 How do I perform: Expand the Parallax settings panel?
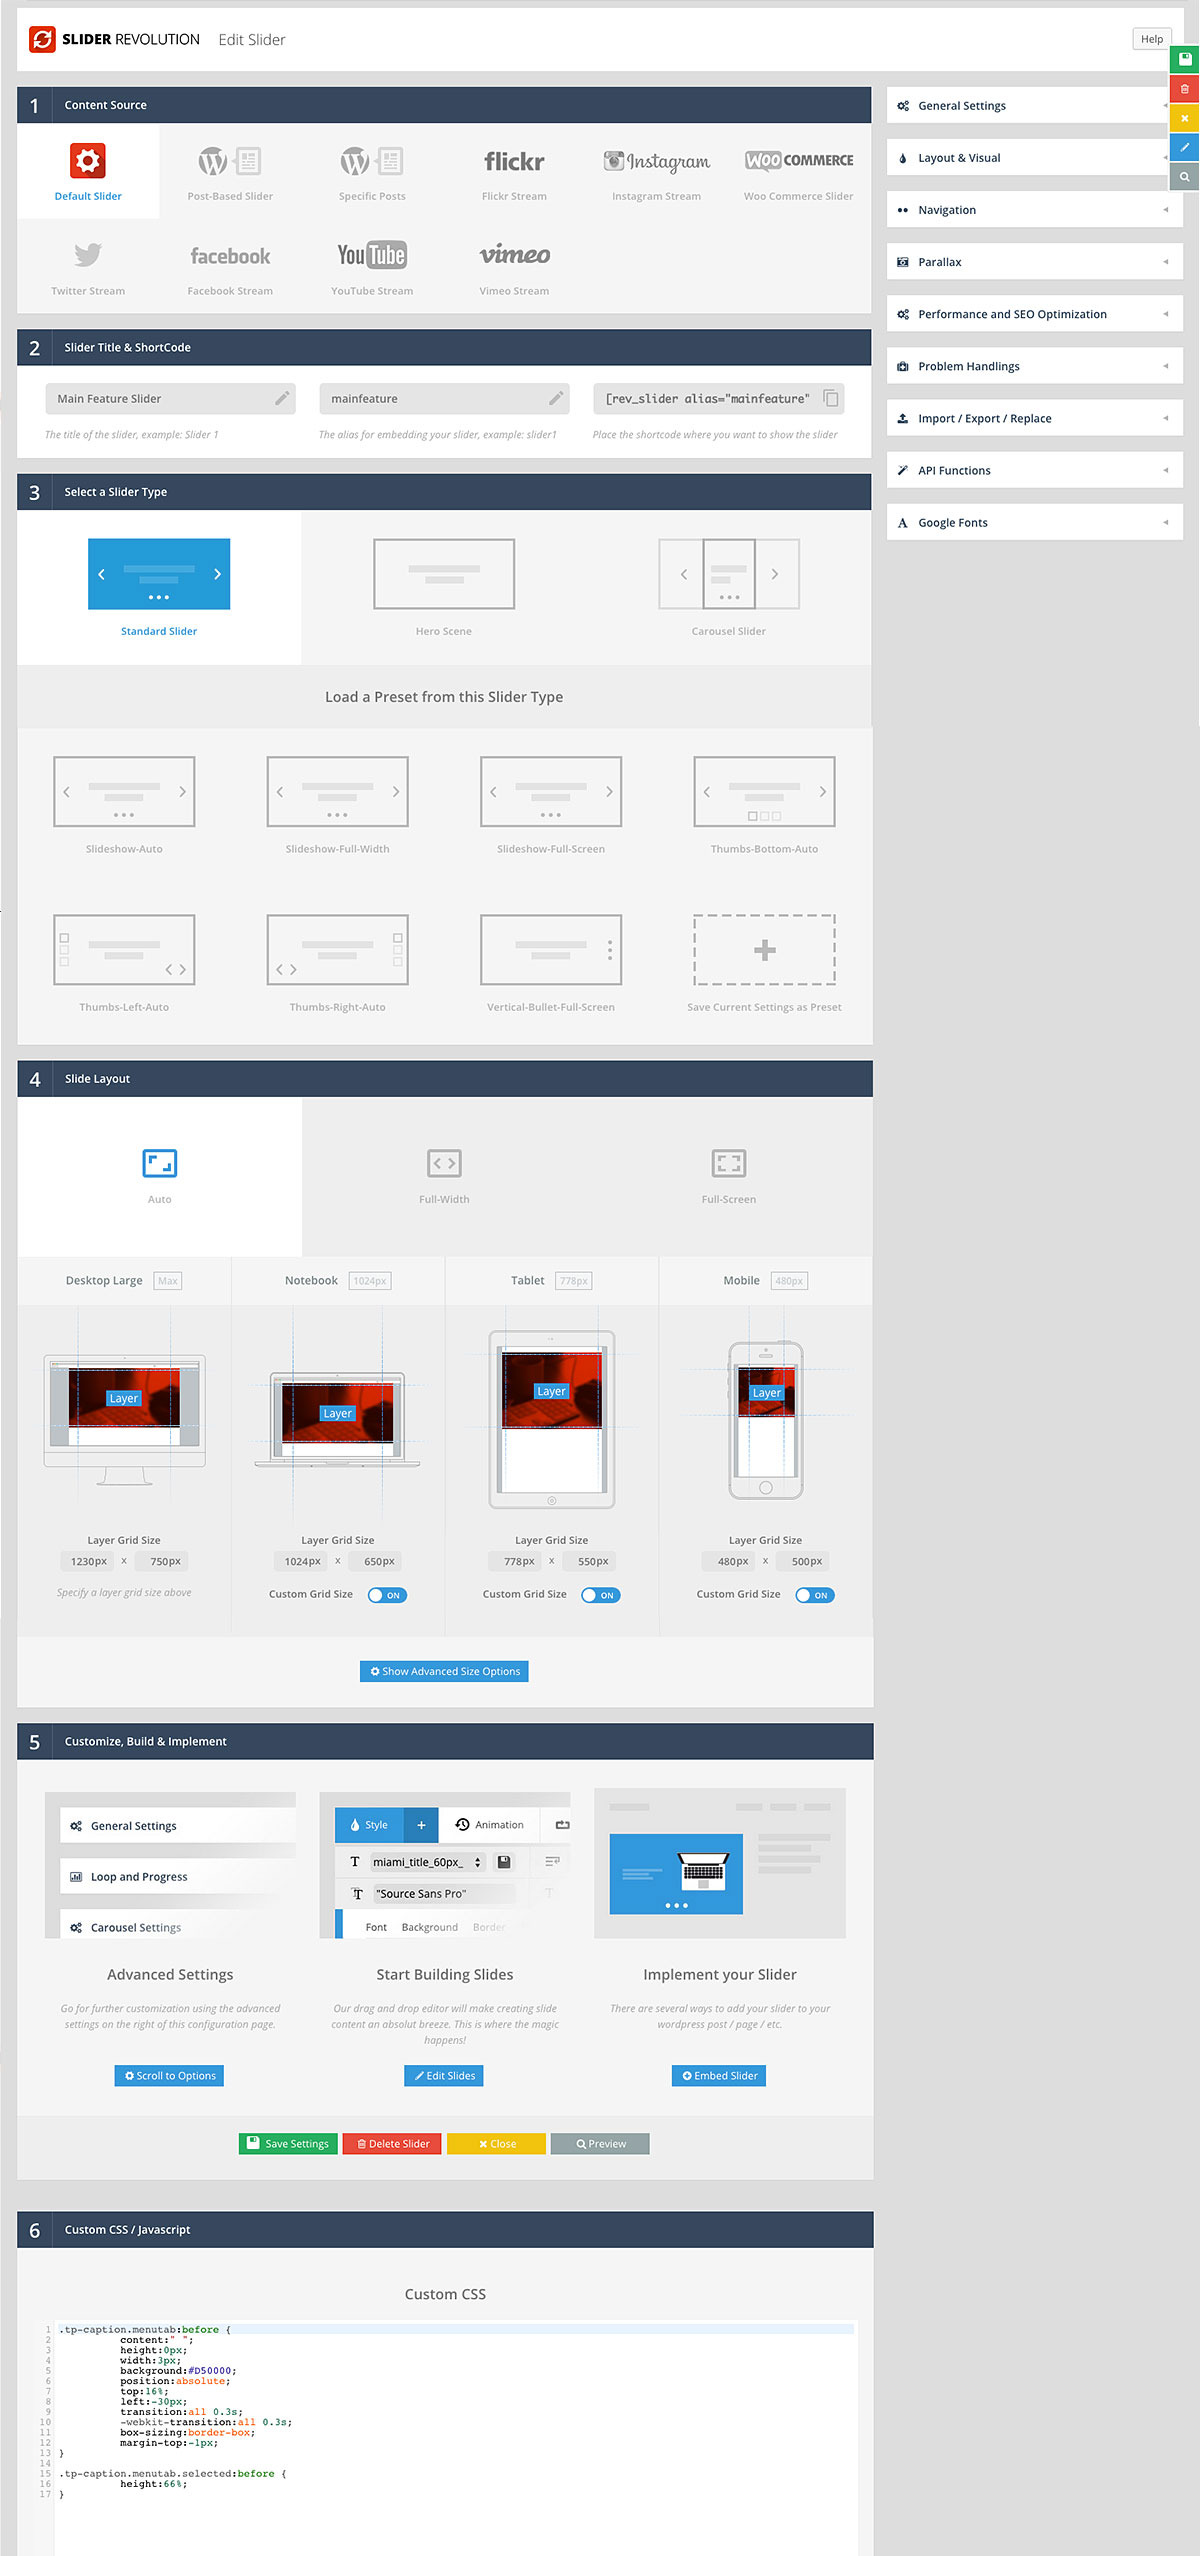coord(1034,262)
